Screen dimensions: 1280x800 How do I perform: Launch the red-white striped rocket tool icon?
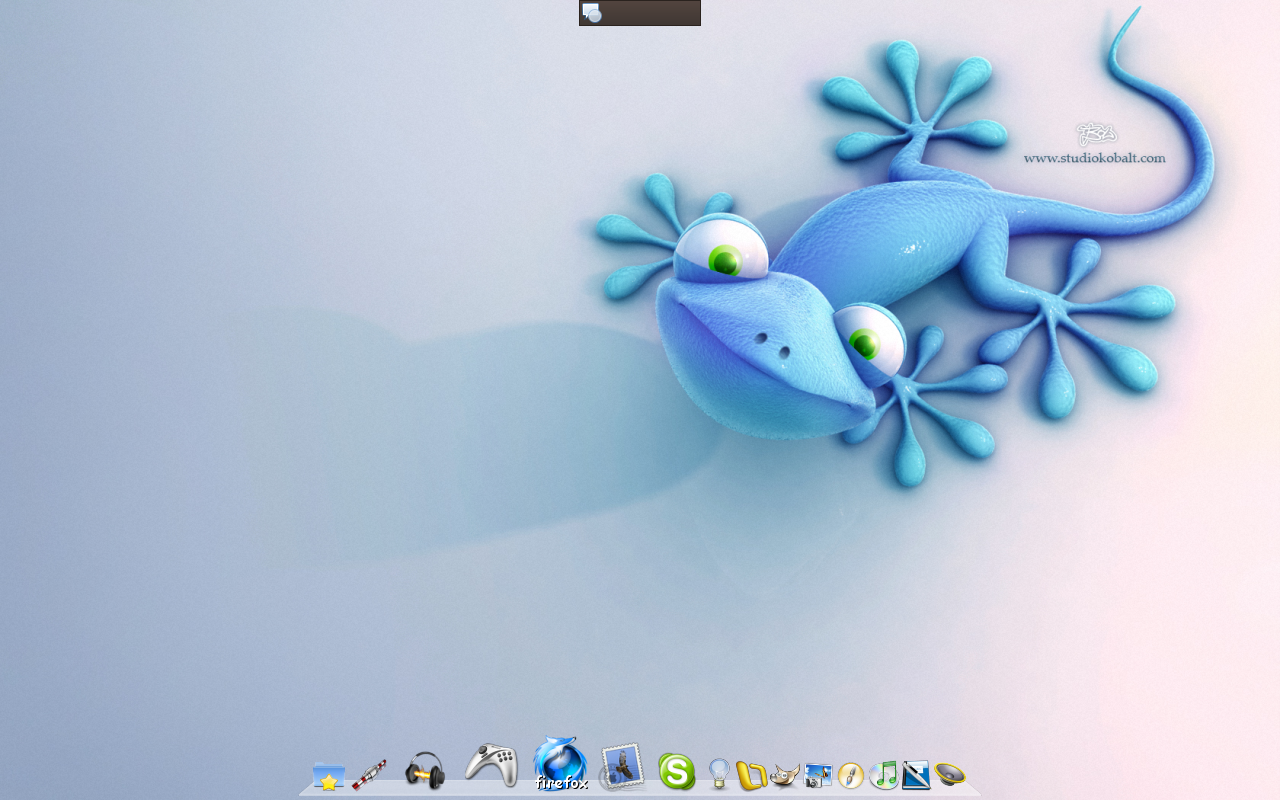369,774
